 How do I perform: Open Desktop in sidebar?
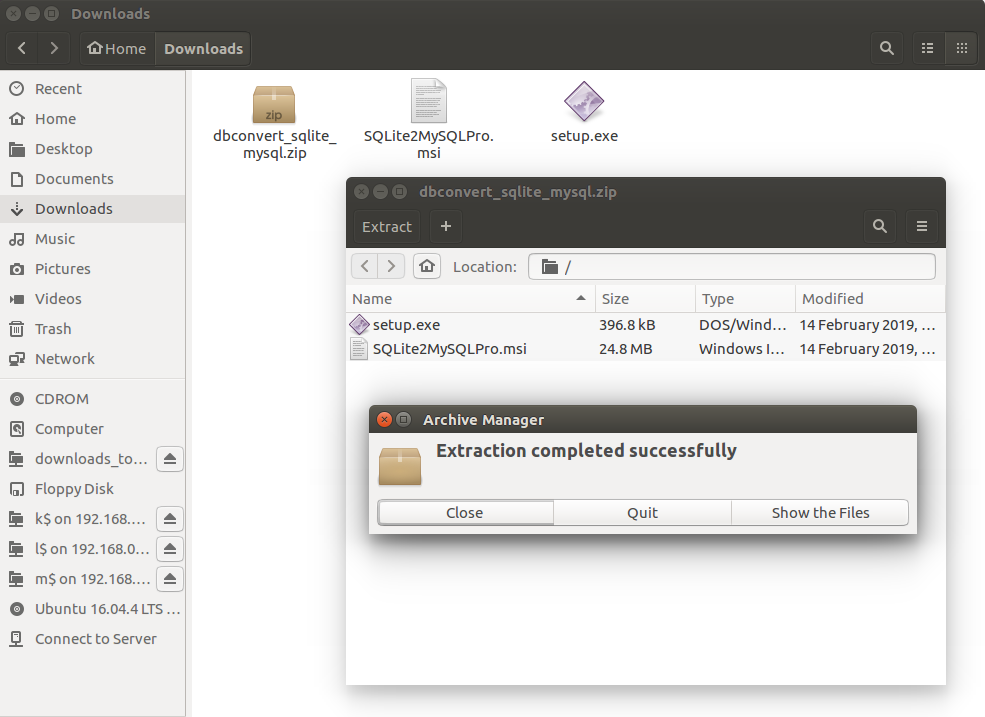pos(92,149)
